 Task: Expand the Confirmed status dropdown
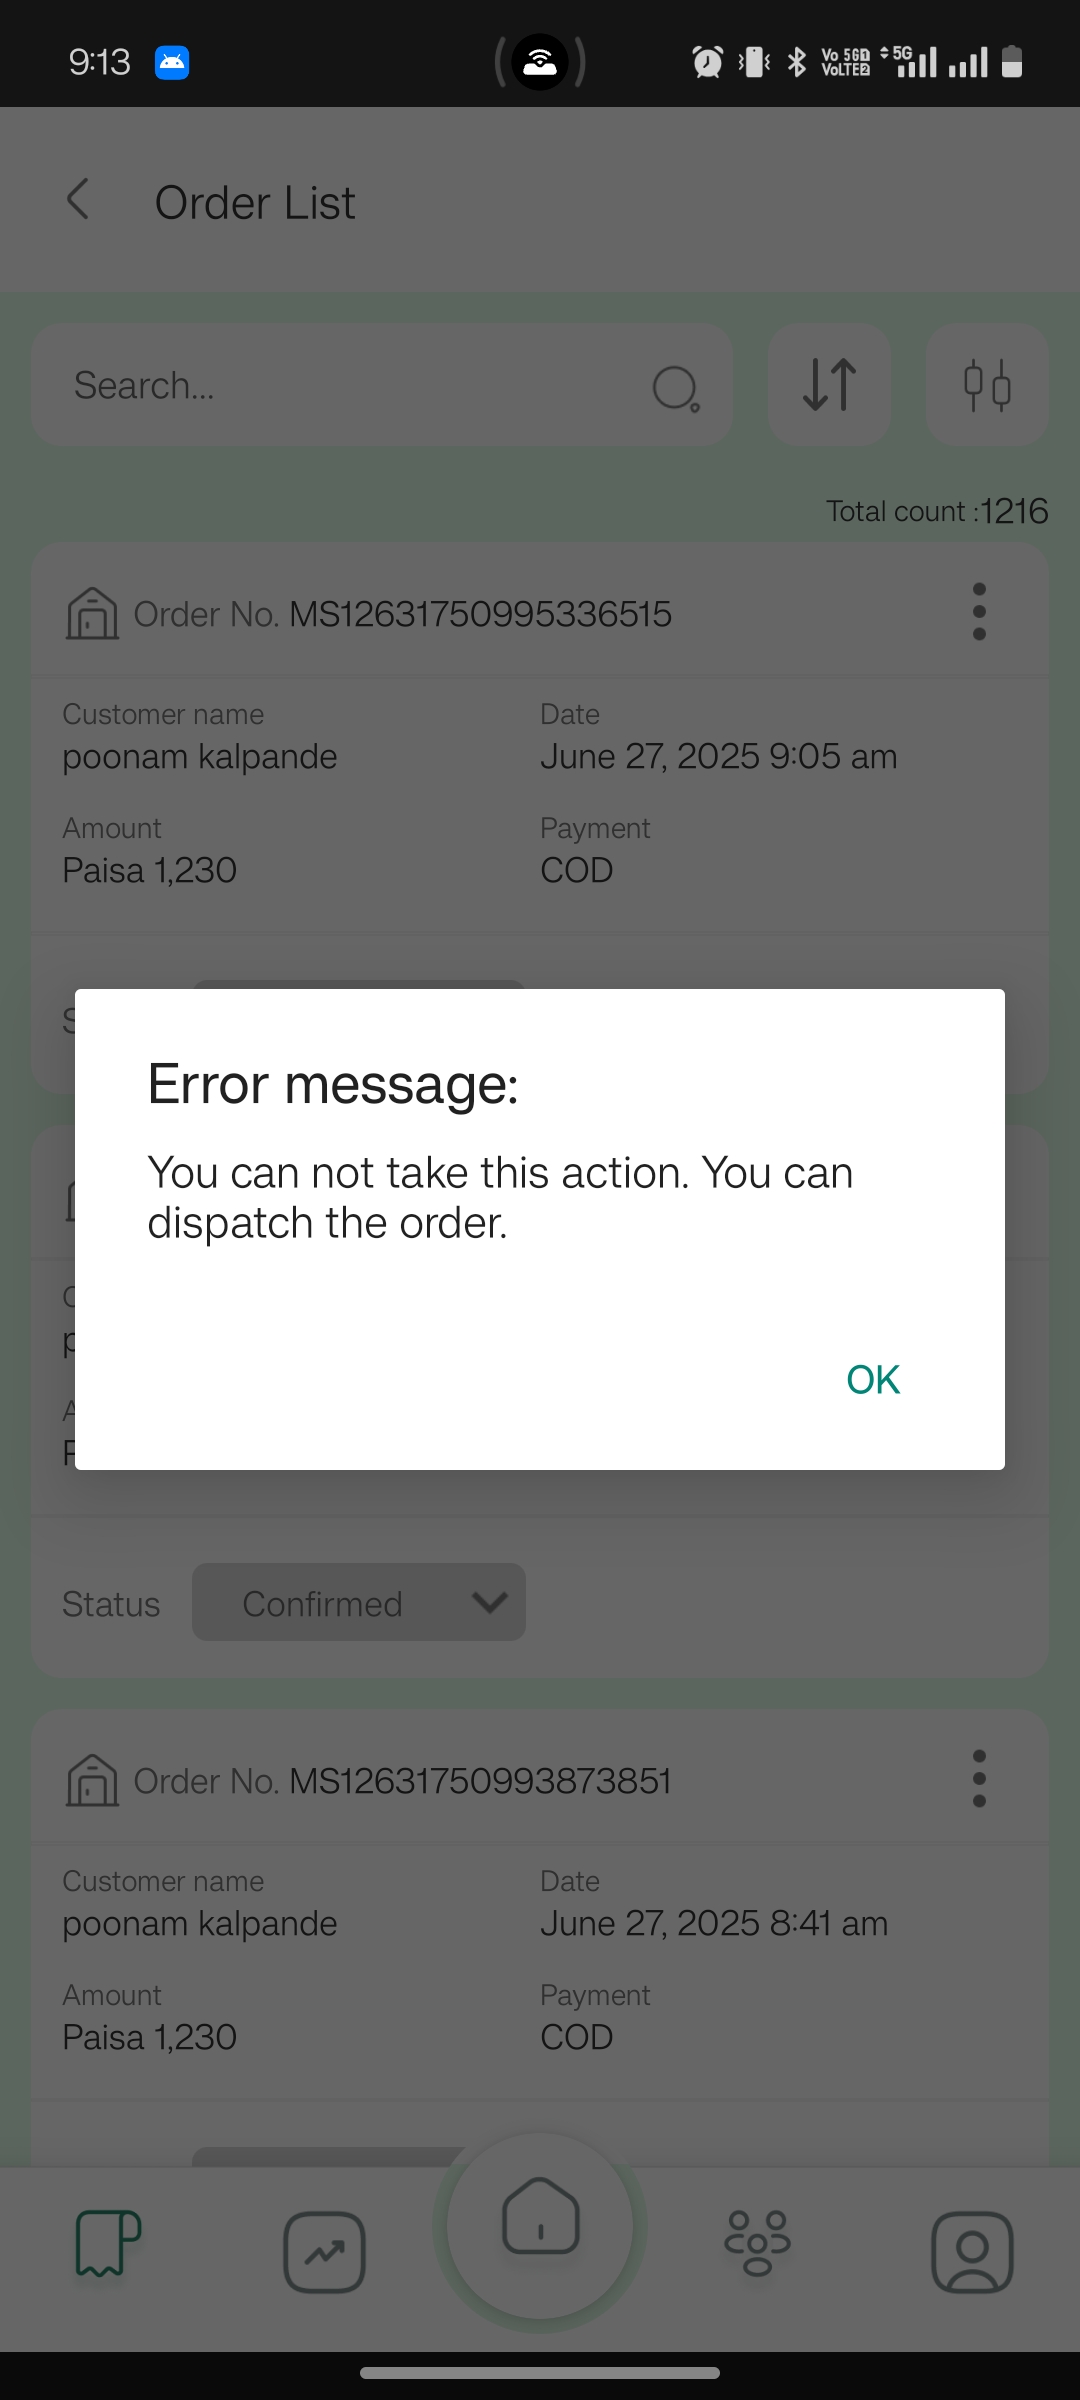point(359,1603)
